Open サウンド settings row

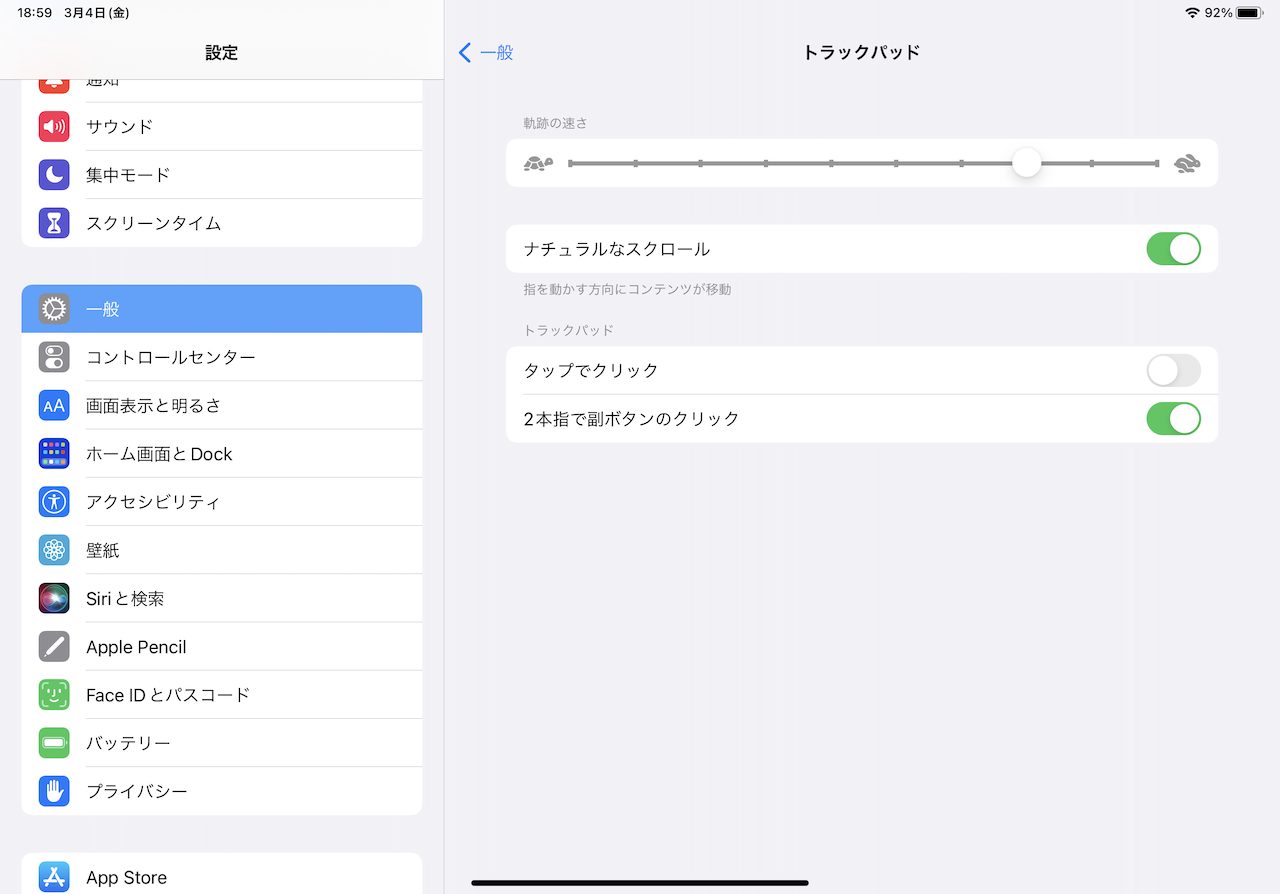(x=222, y=127)
